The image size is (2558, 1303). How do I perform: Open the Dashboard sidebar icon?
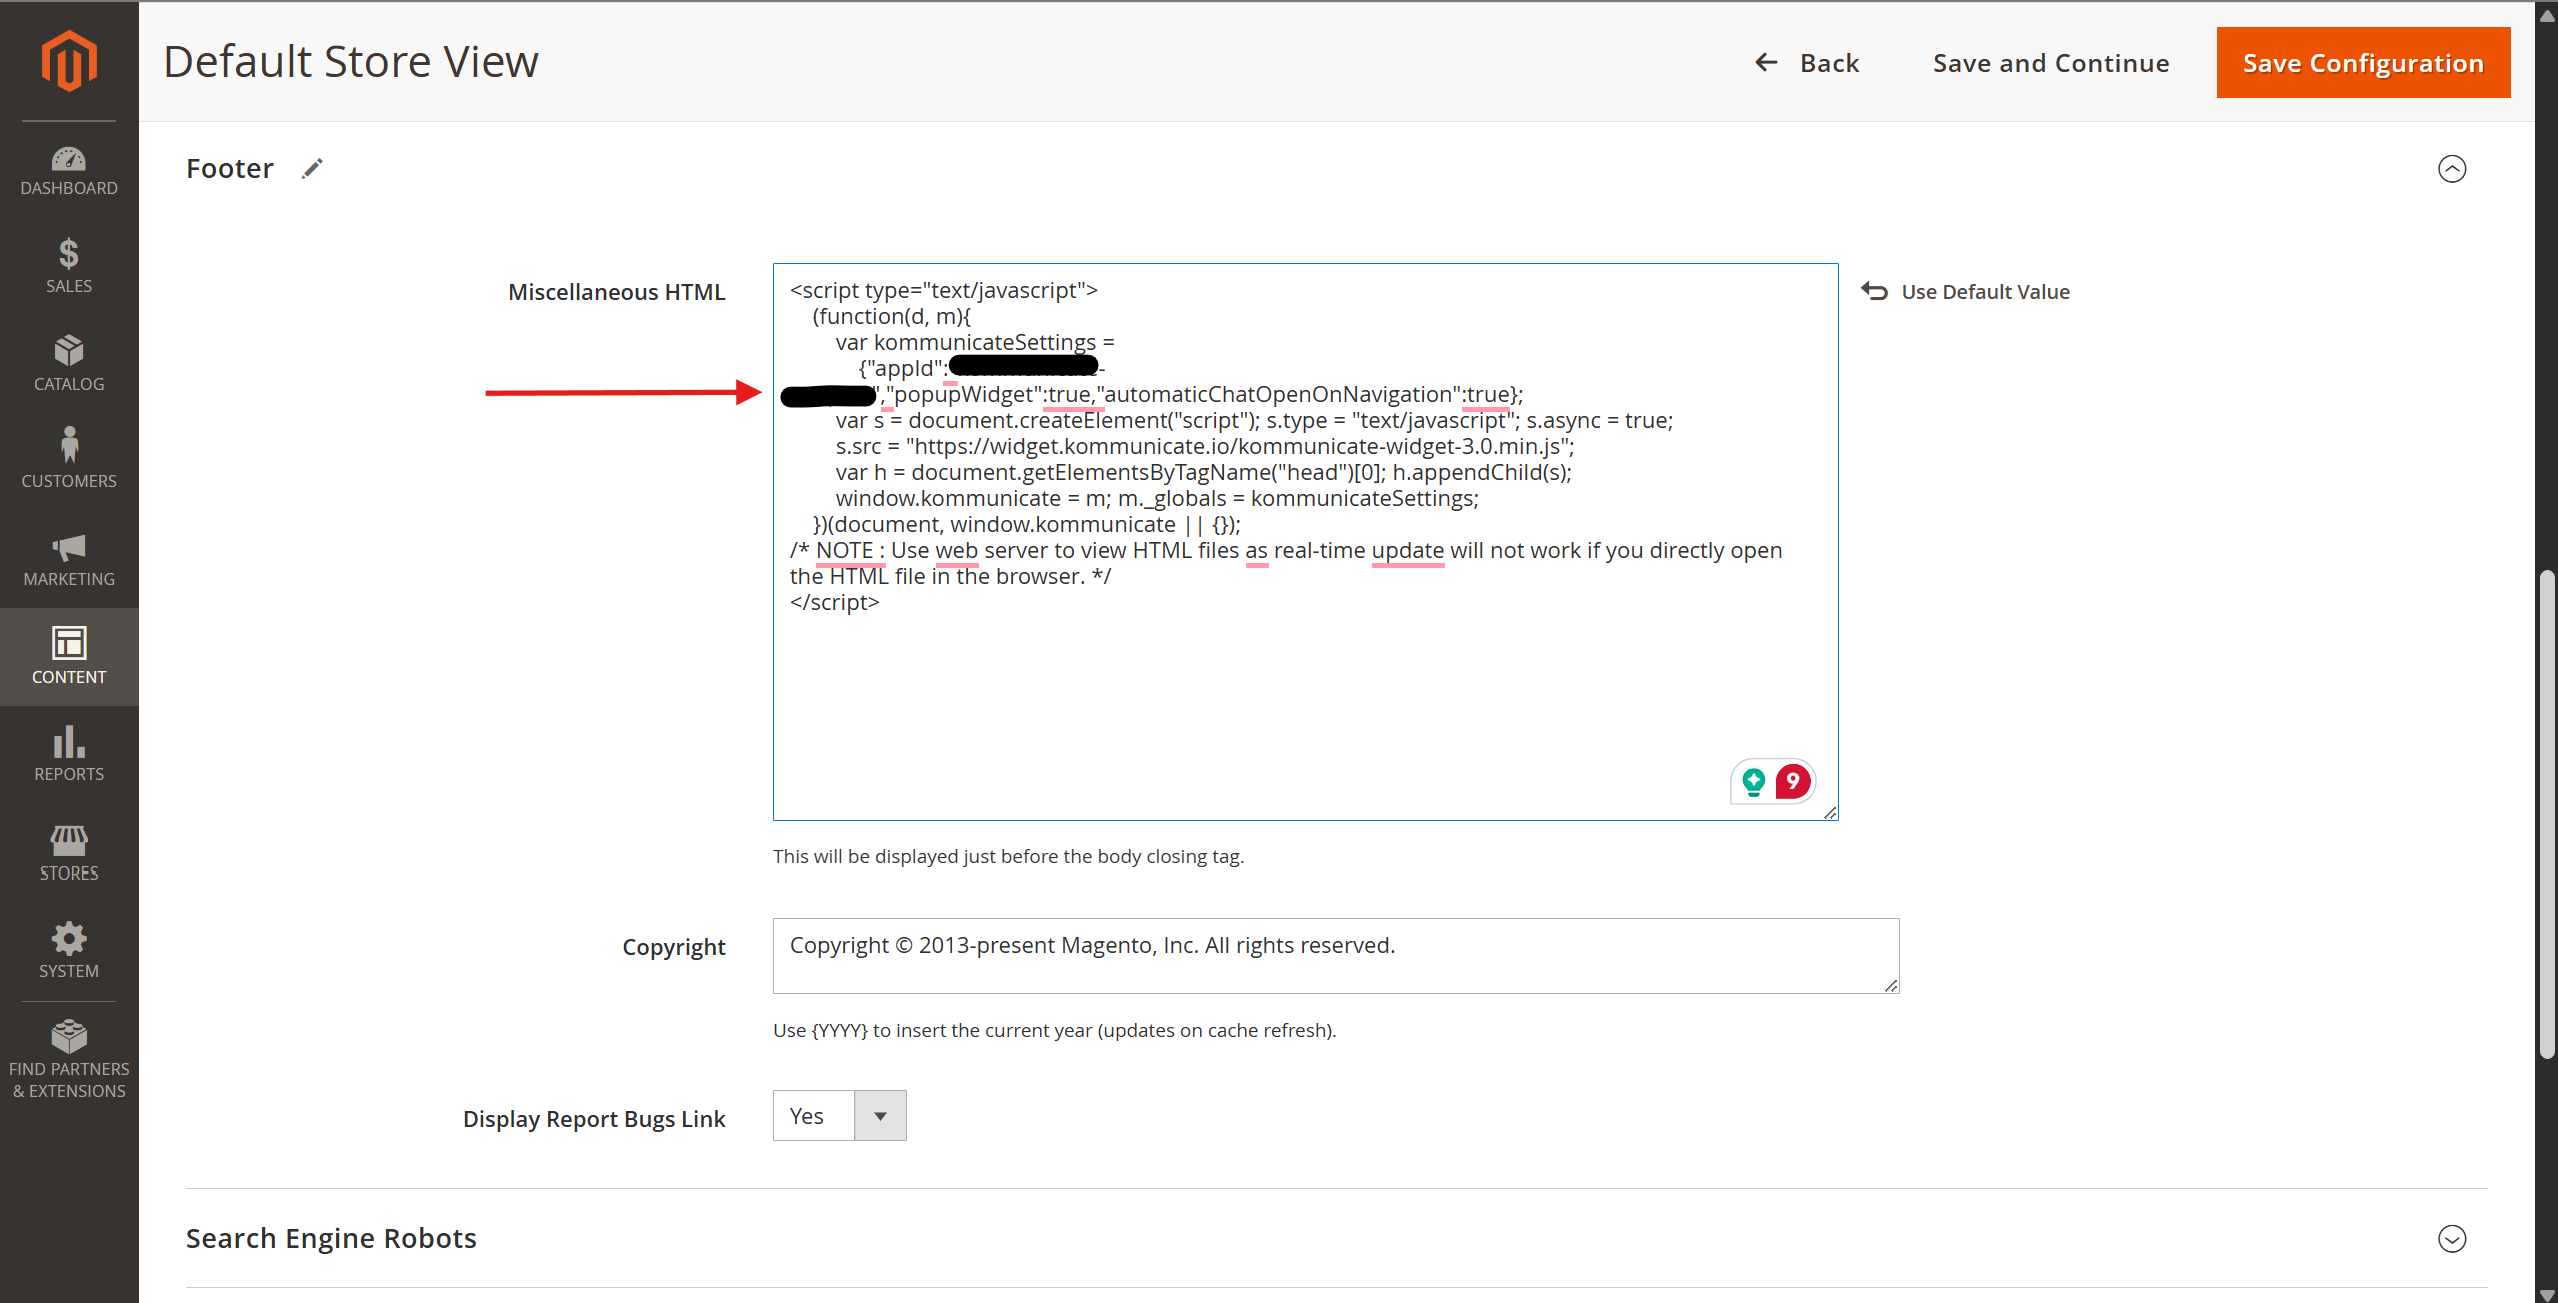coord(69,159)
